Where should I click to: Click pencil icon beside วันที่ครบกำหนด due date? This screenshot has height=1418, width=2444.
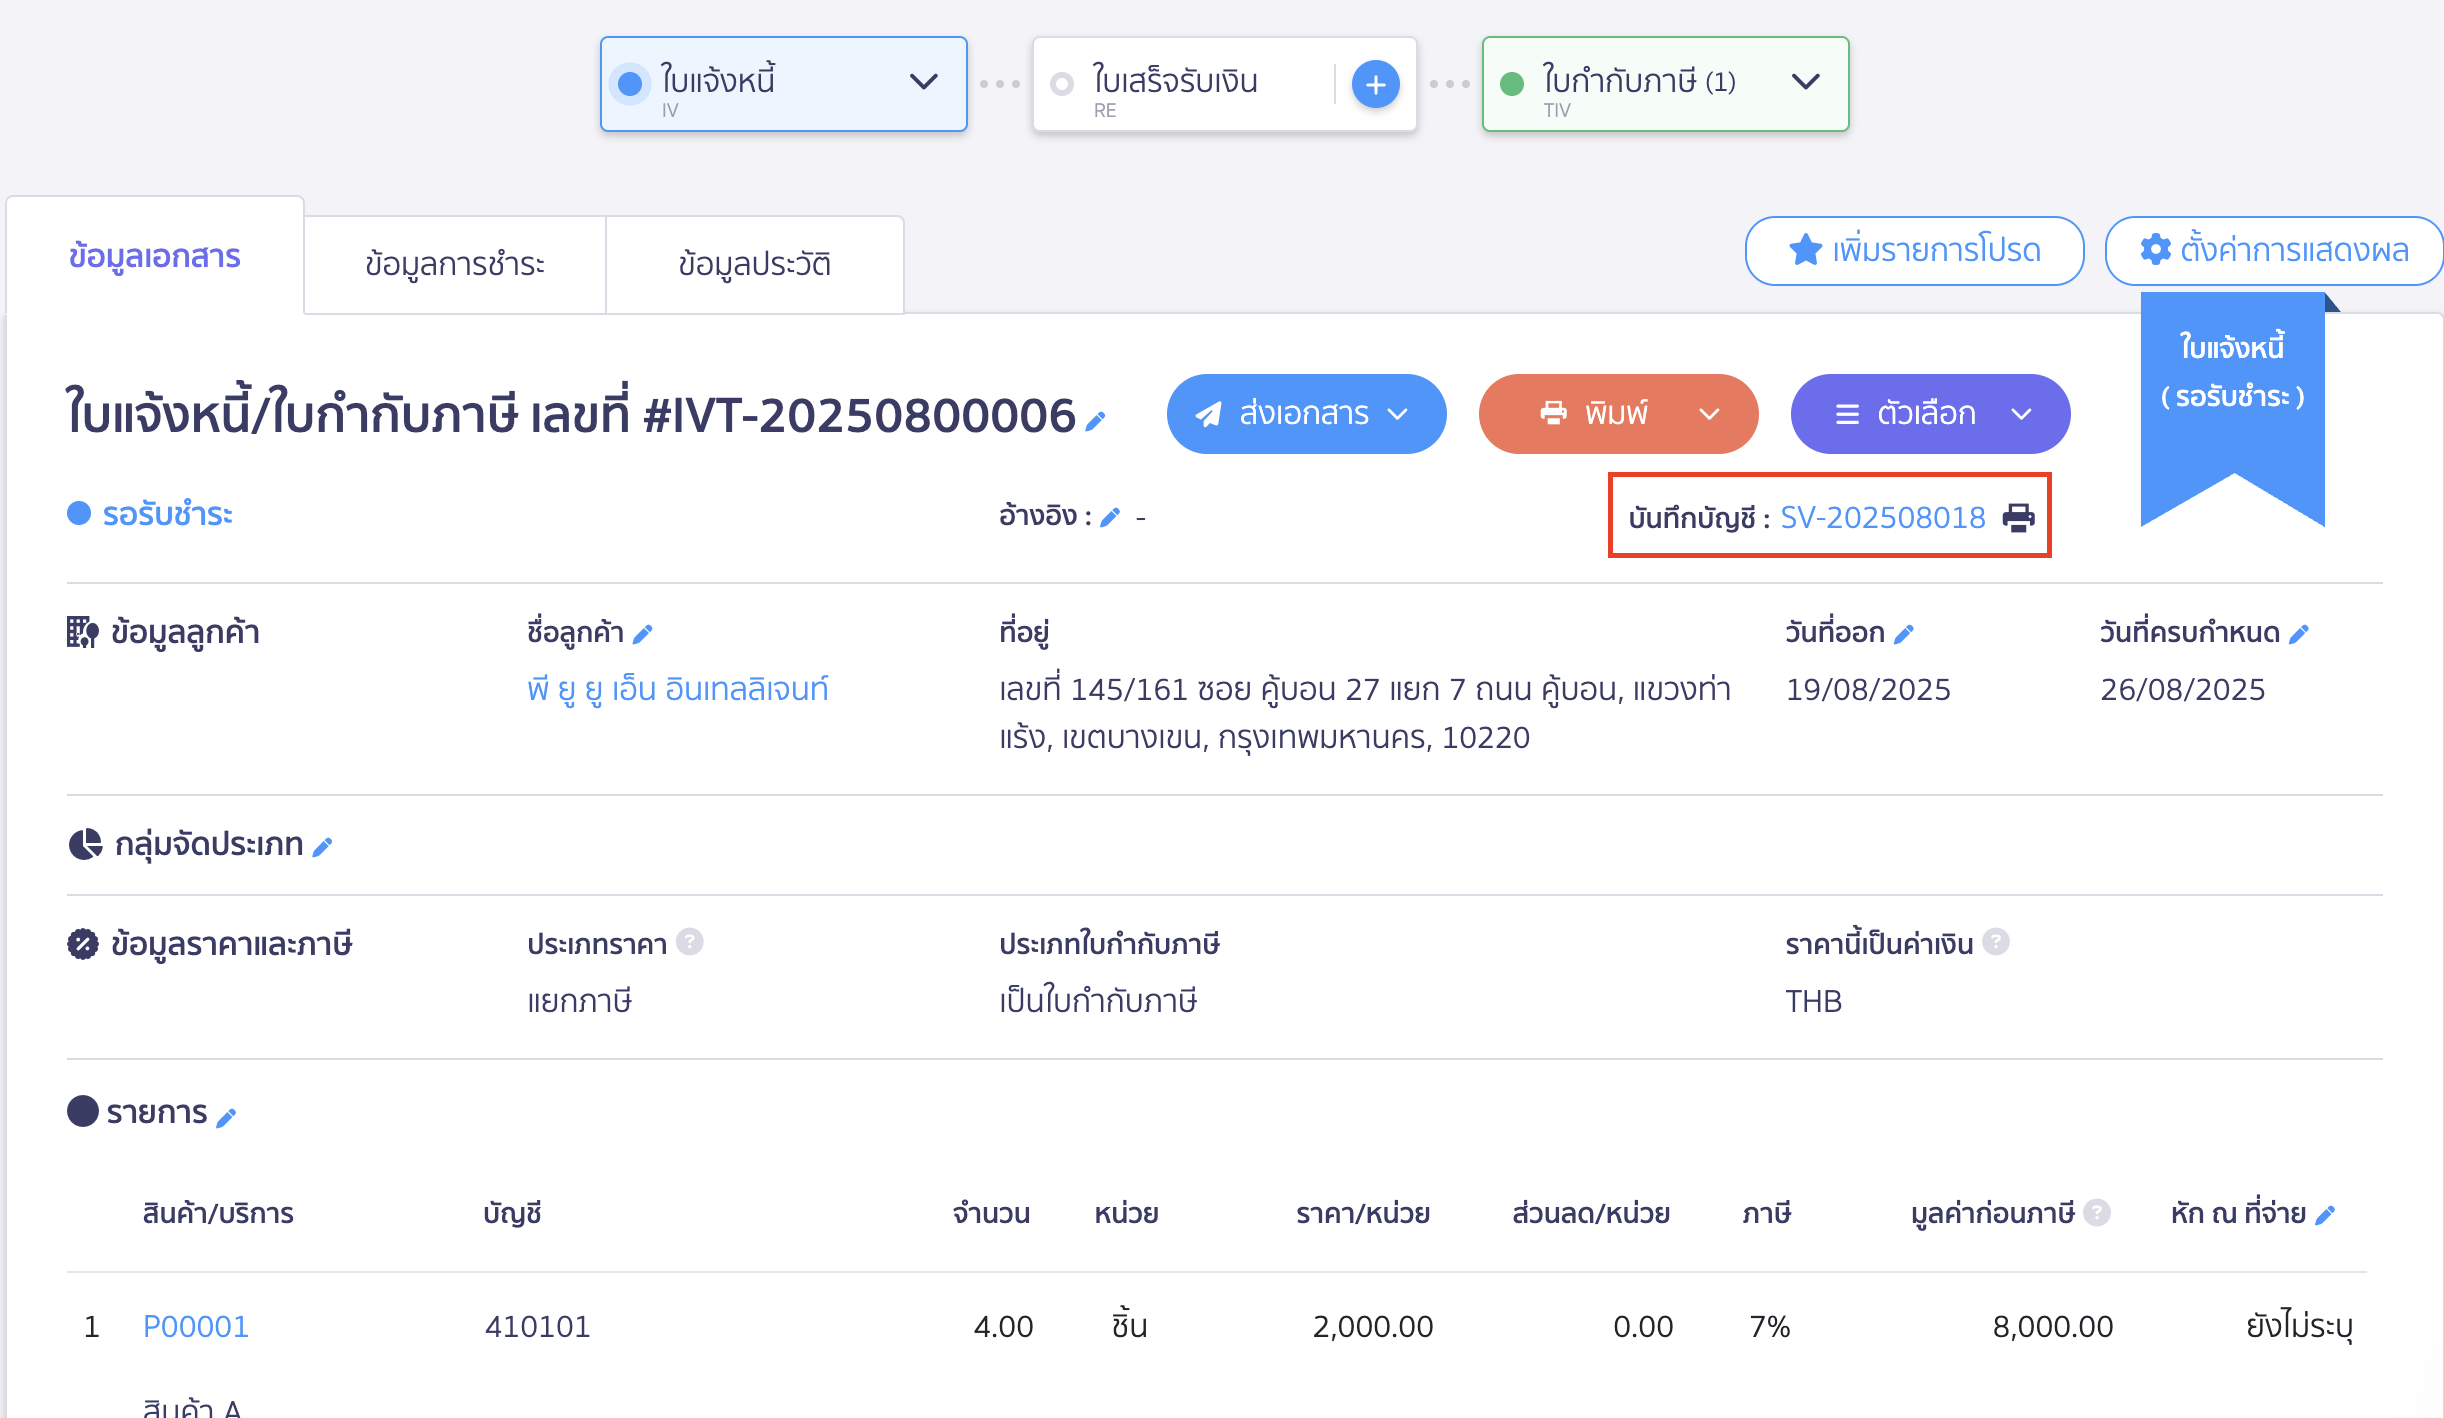2299,633
